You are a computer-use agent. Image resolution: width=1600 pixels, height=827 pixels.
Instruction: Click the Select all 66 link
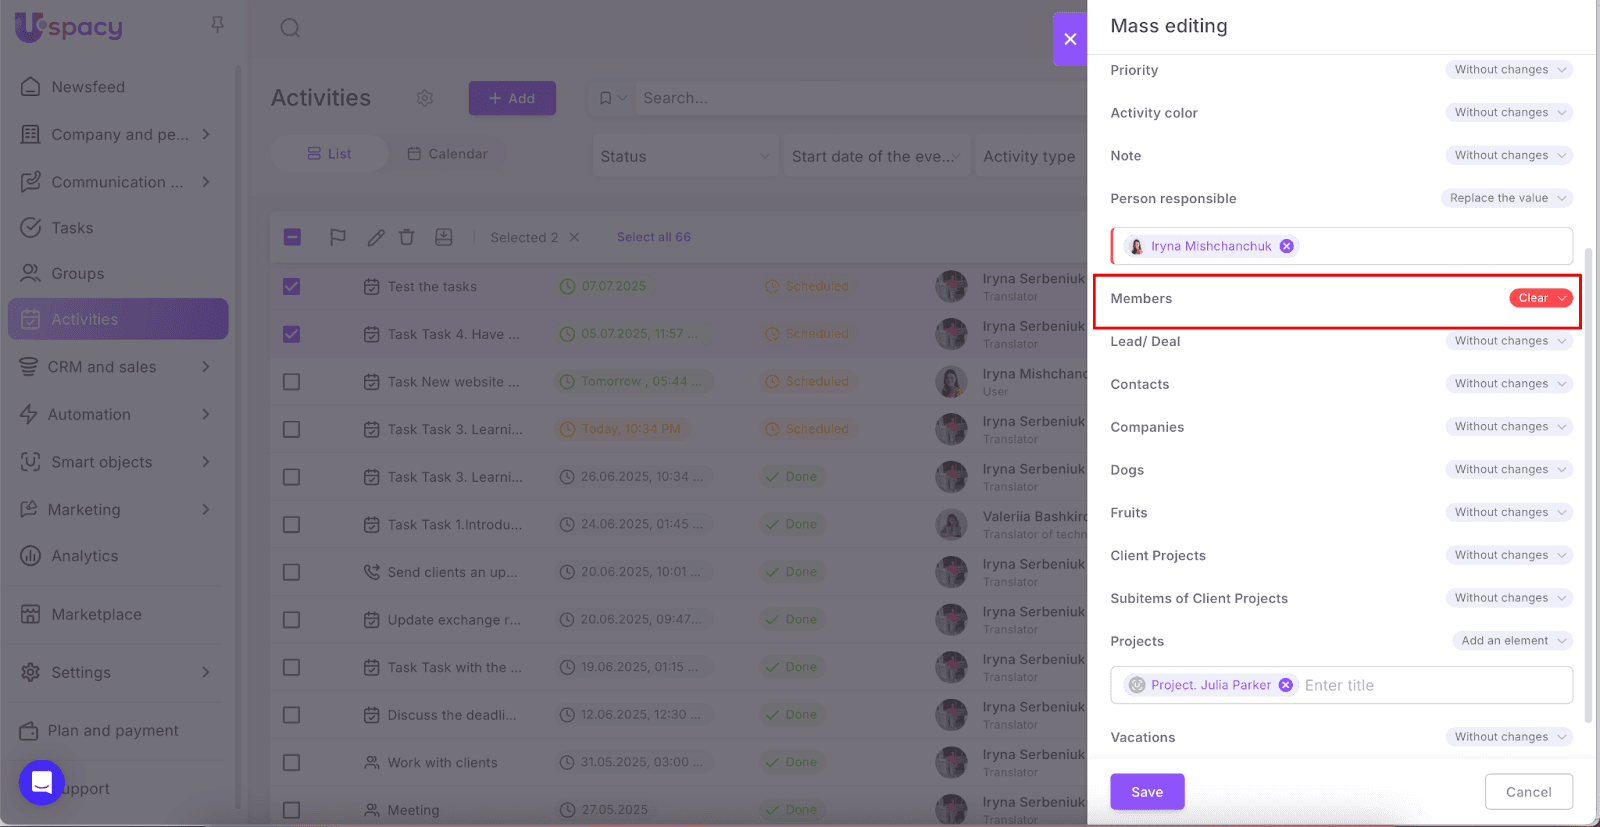click(x=653, y=237)
